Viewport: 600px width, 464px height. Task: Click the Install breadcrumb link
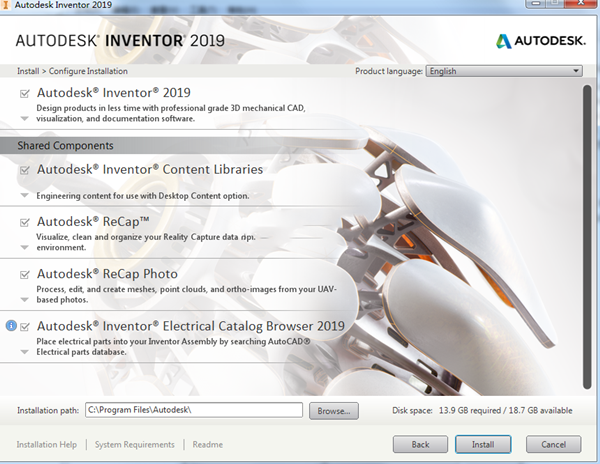coord(28,71)
